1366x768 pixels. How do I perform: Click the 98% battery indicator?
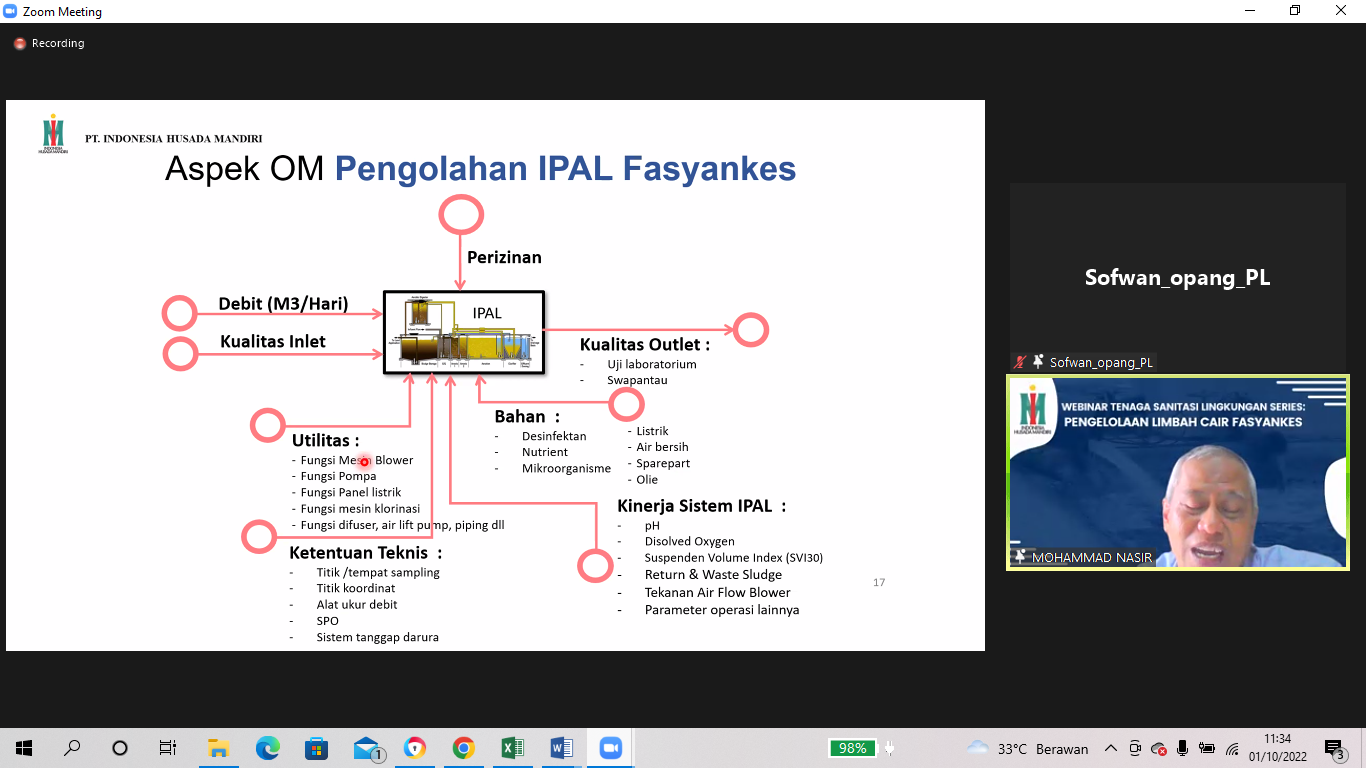852,748
